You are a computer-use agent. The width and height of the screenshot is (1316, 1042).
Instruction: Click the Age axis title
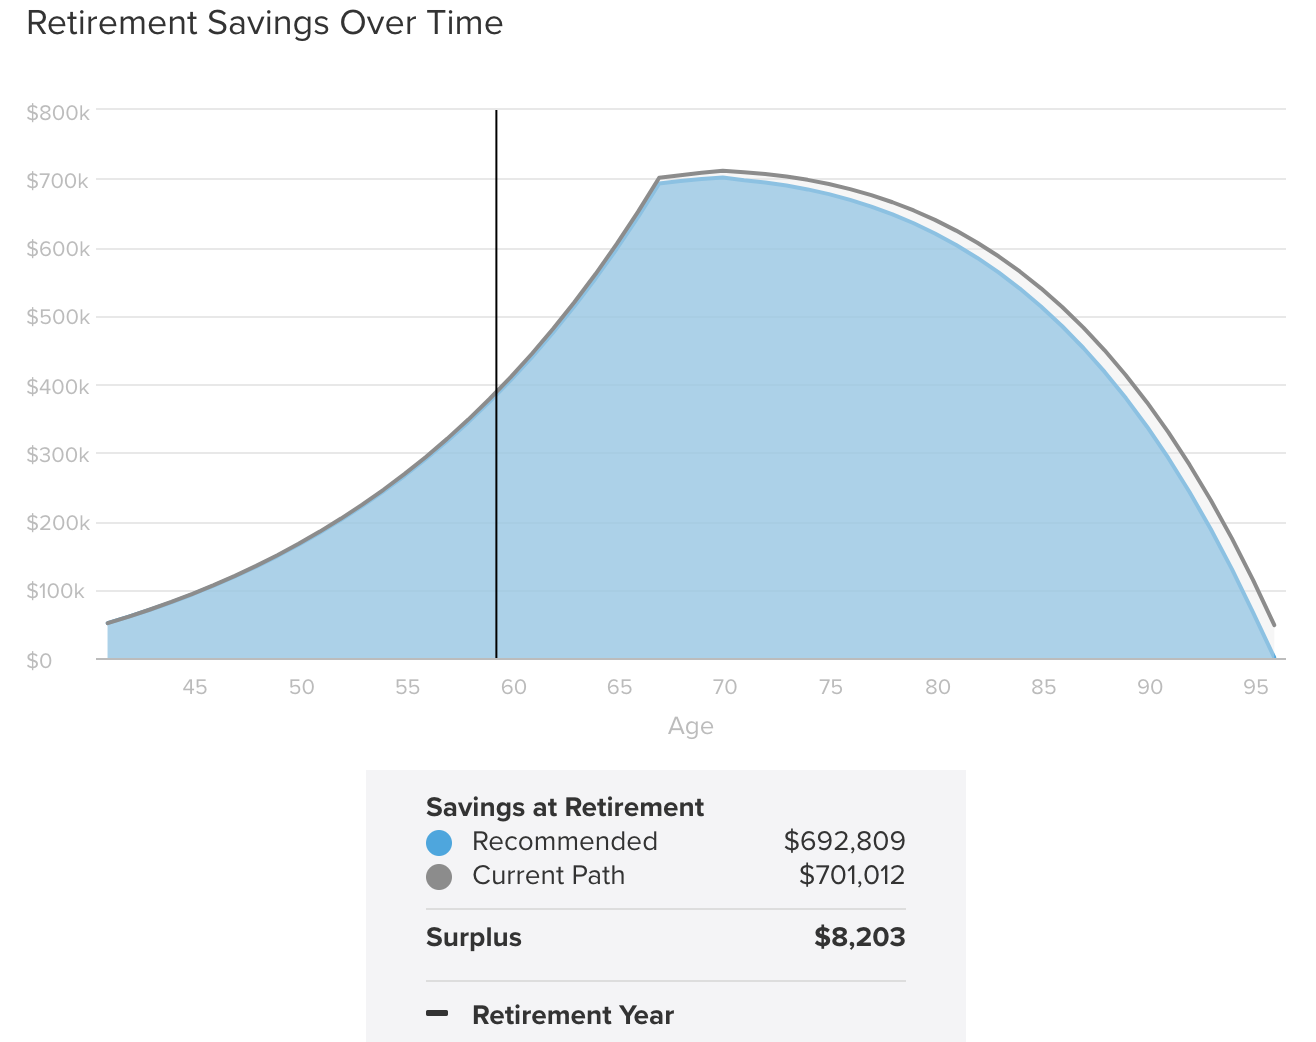tap(691, 726)
